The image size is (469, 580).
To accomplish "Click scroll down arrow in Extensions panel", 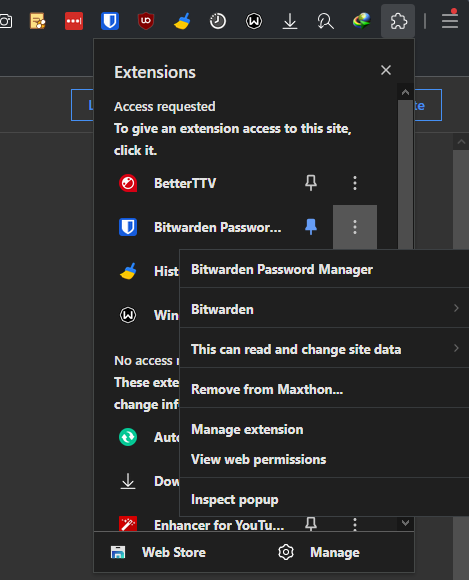I will click(405, 523).
